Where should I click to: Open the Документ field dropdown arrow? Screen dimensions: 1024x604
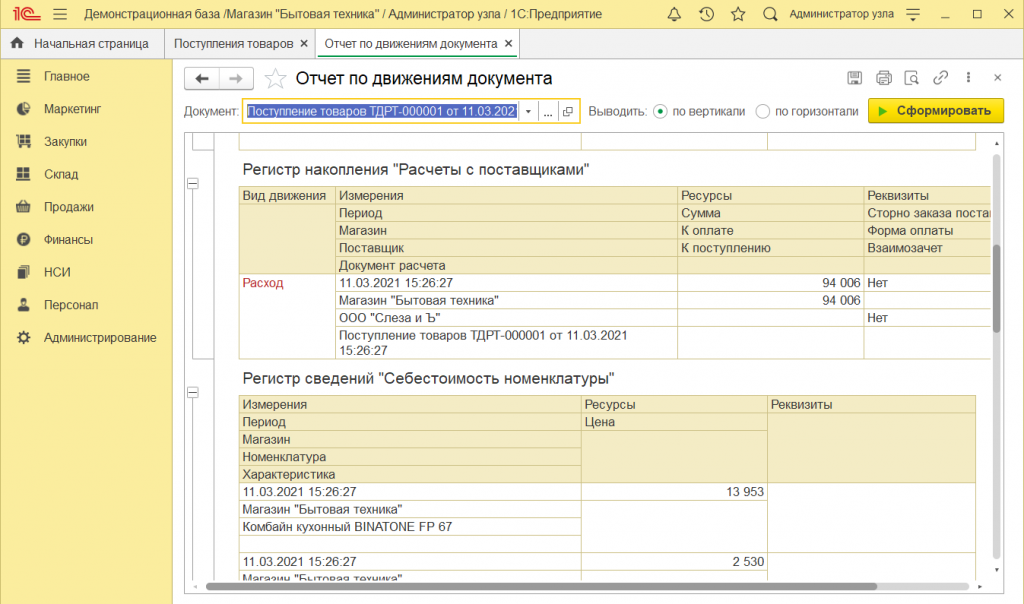[528, 112]
